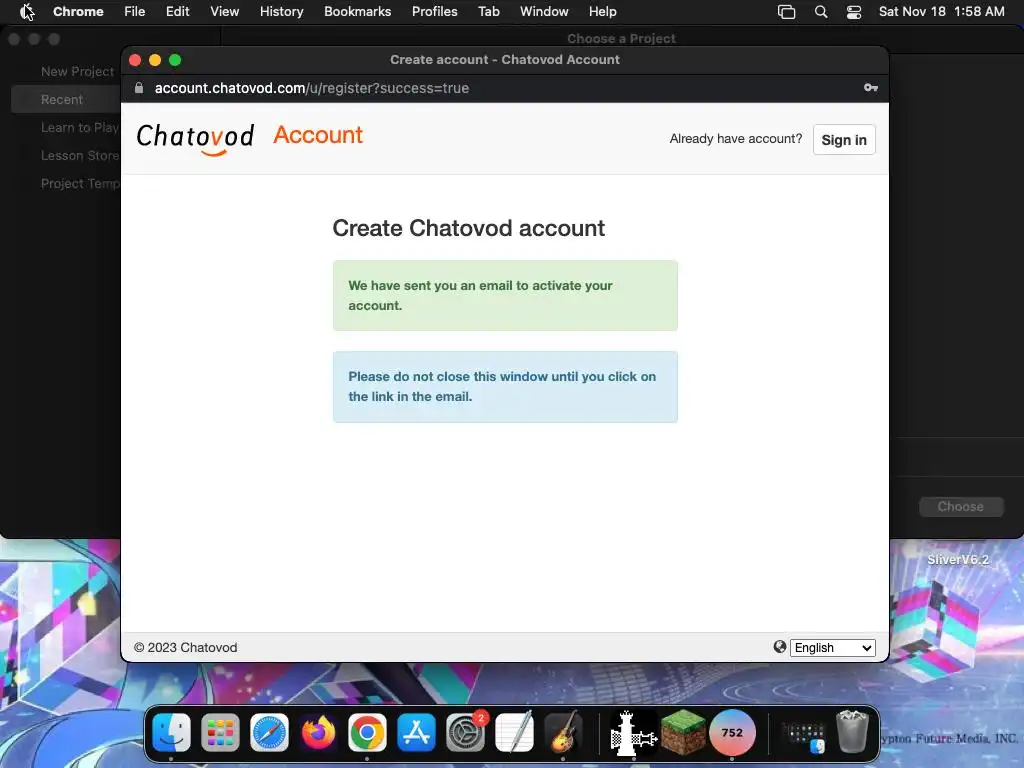This screenshot has width=1024, height=768.
Task: Open the Trash in the dock
Action: point(852,732)
